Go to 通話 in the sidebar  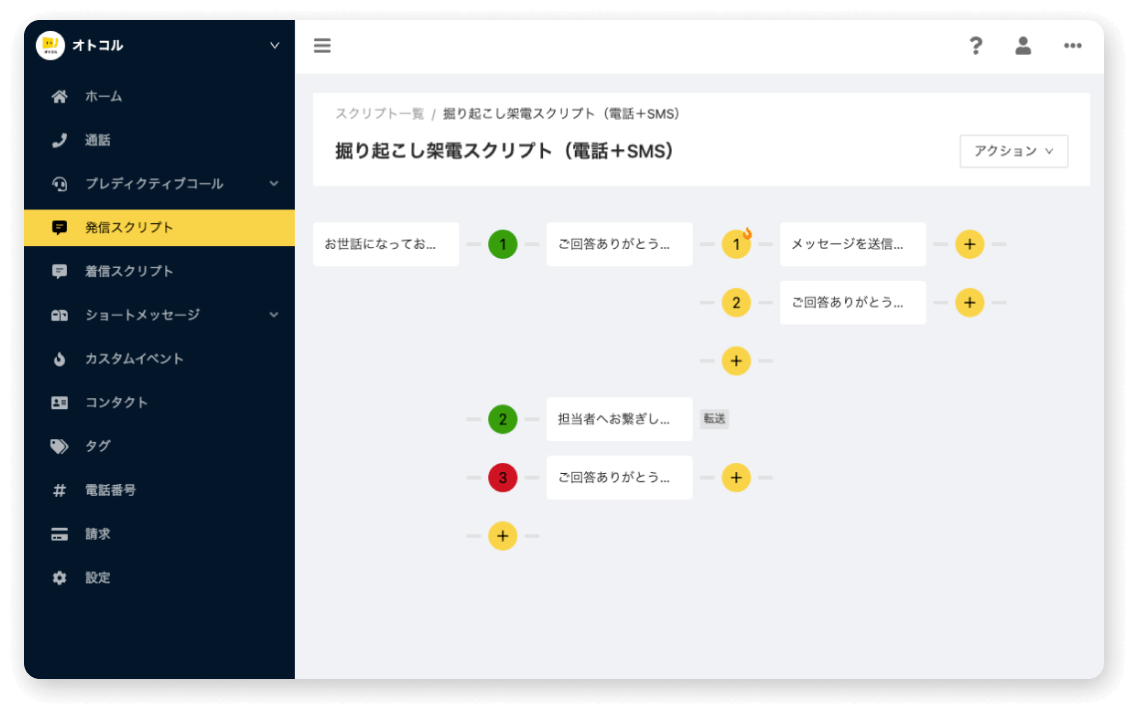click(97, 141)
